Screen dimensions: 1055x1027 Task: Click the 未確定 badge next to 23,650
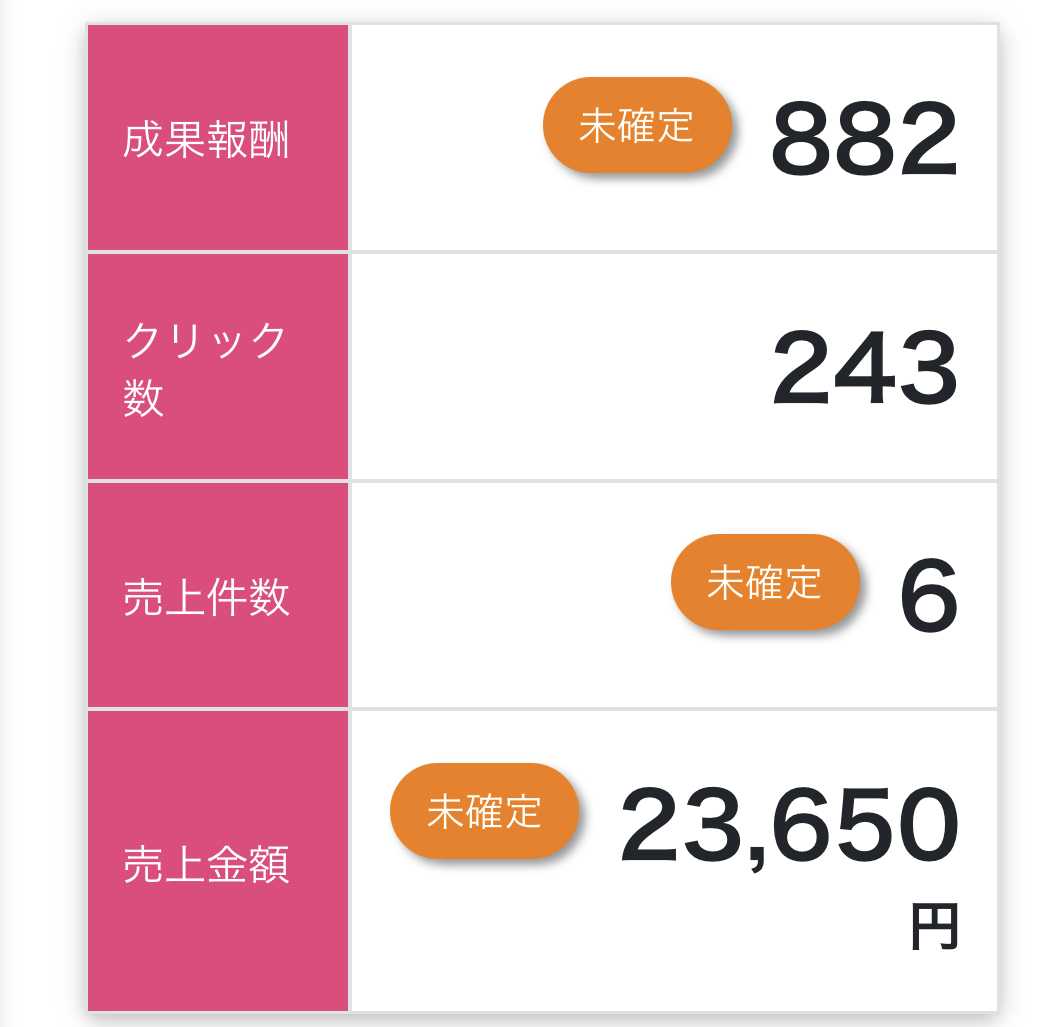pos(484,811)
